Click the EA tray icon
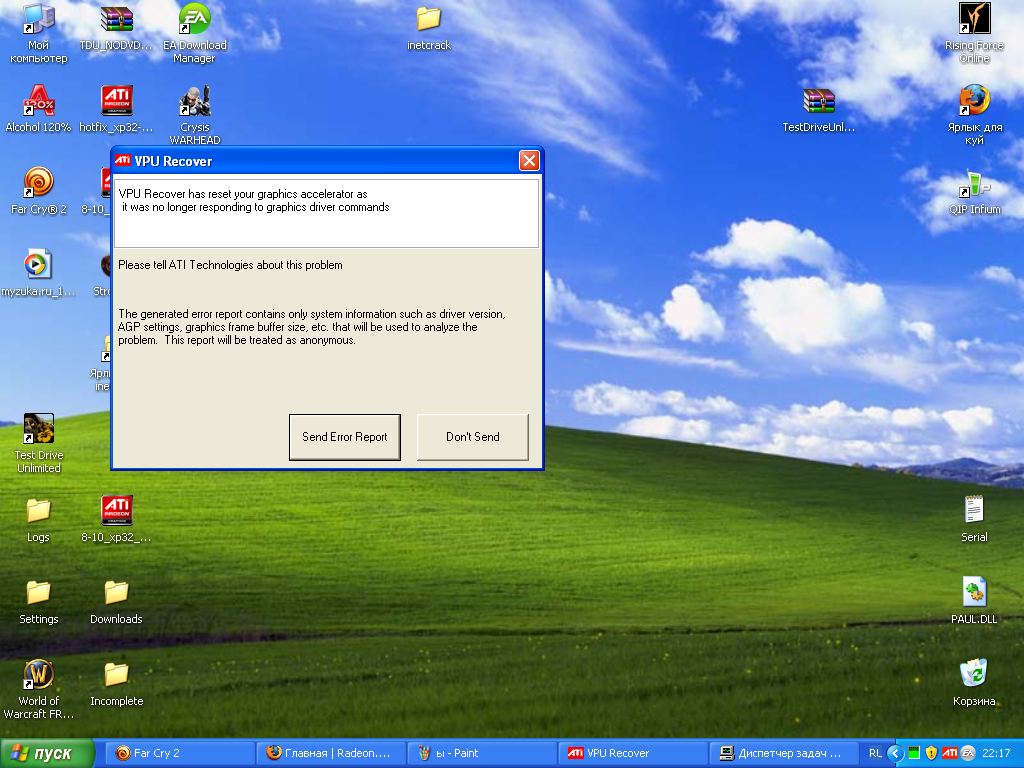Viewport: 1024px width, 768px height. coord(968,753)
